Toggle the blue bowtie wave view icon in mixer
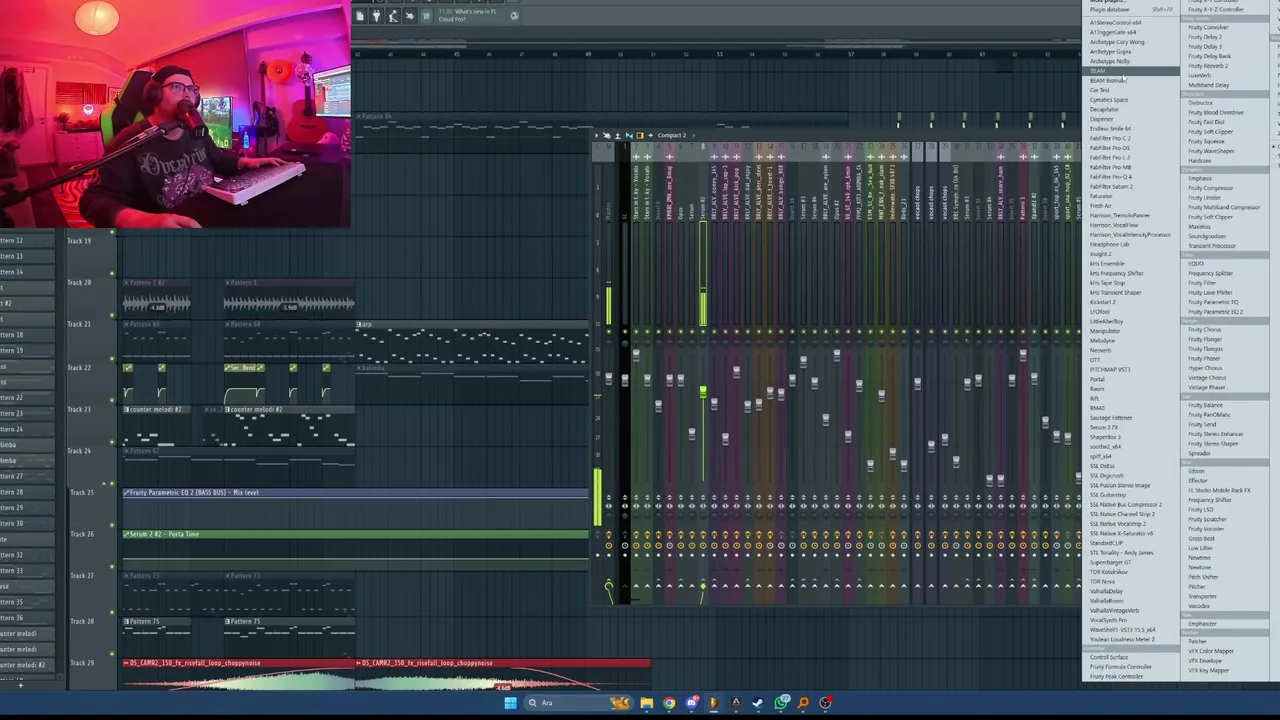 [x=629, y=135]
